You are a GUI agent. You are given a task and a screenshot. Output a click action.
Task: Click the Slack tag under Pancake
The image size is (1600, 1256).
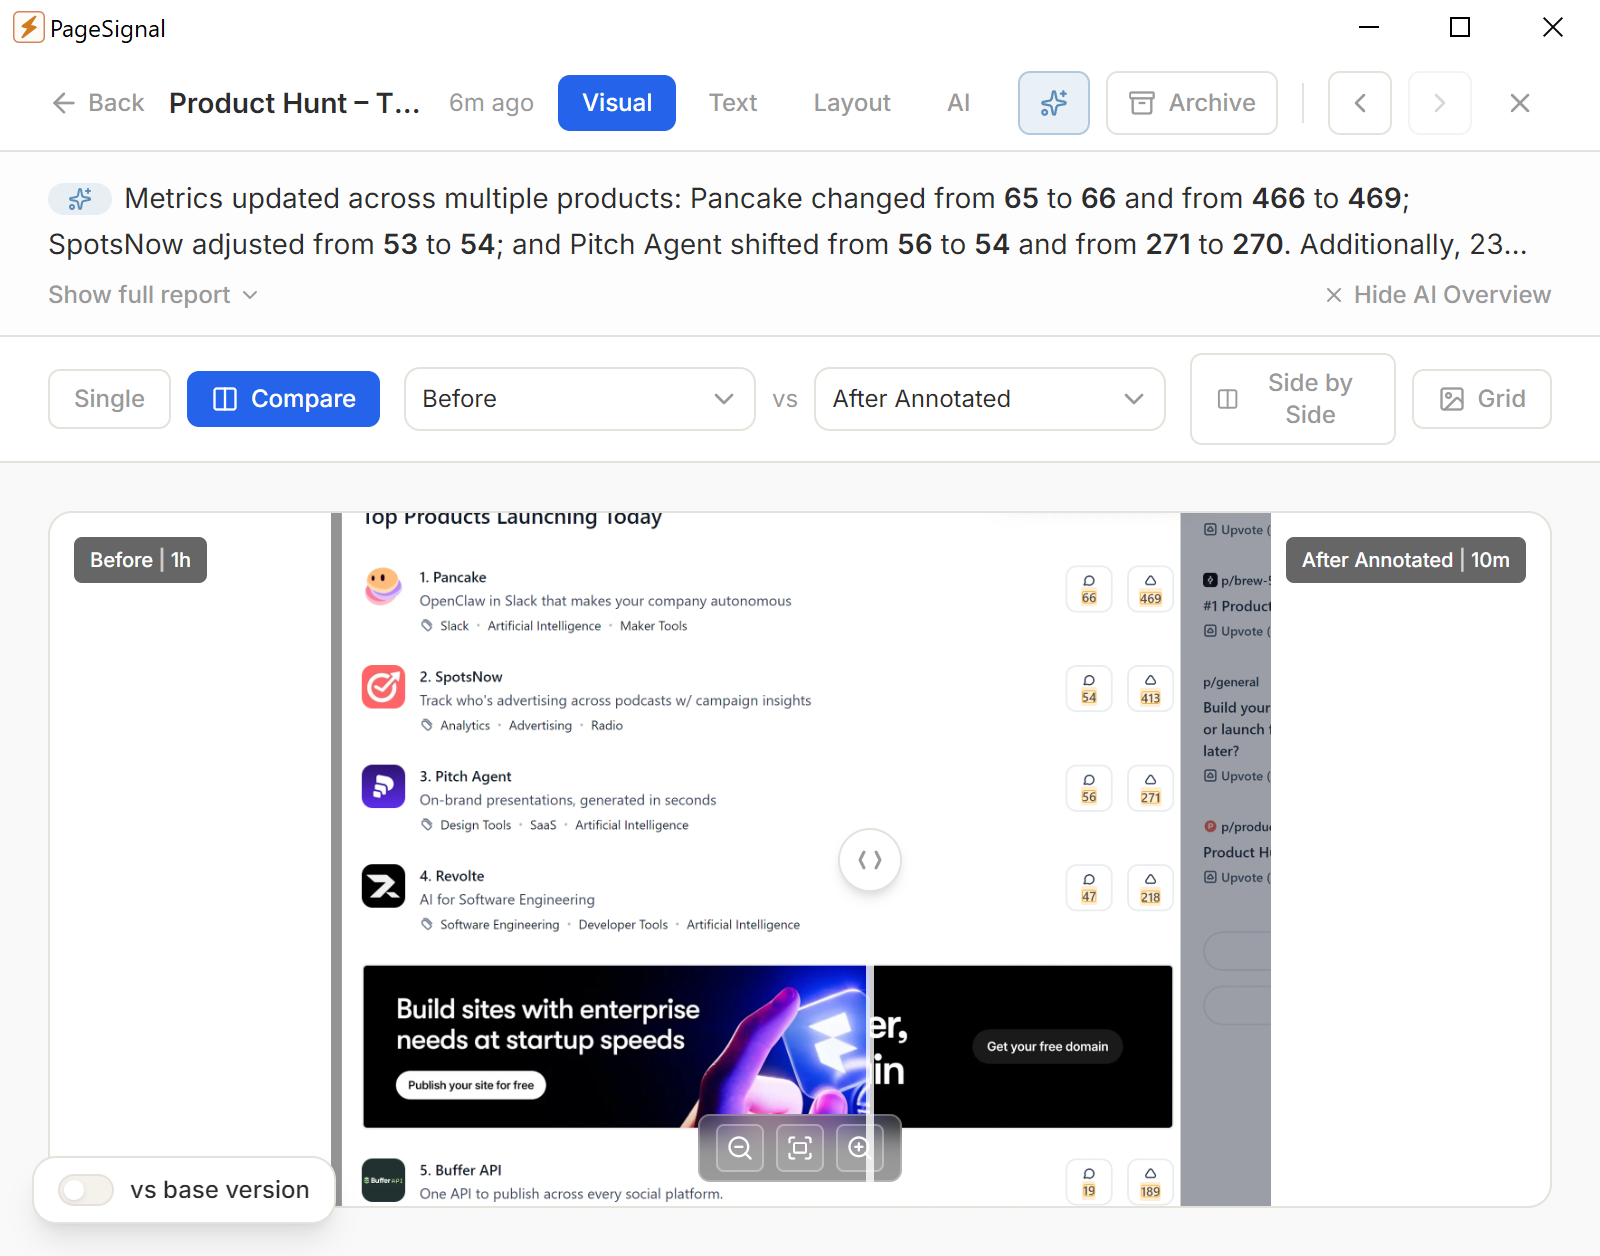[x=454, y=626]
